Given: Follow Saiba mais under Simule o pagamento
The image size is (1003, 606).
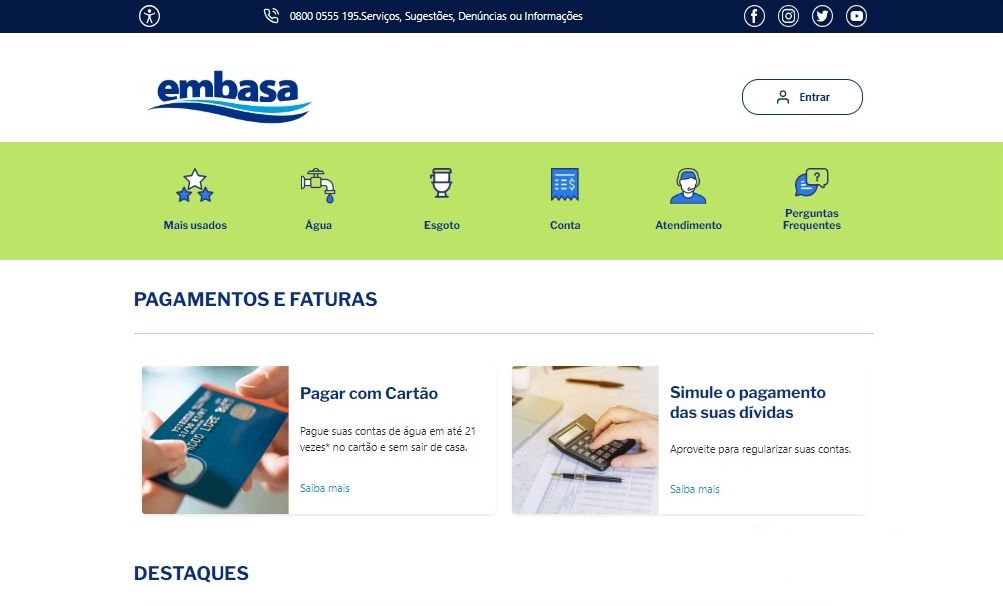Looking at the screenshot, I should (x=695, y=490).
